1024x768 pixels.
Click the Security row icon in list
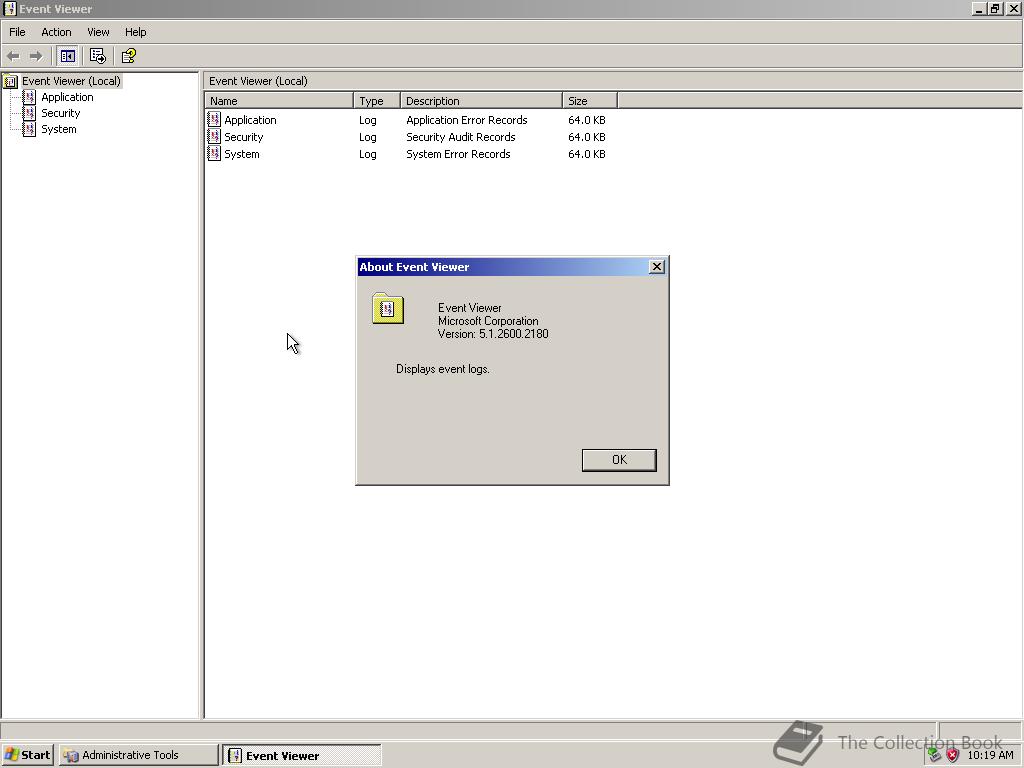point(214,136)
